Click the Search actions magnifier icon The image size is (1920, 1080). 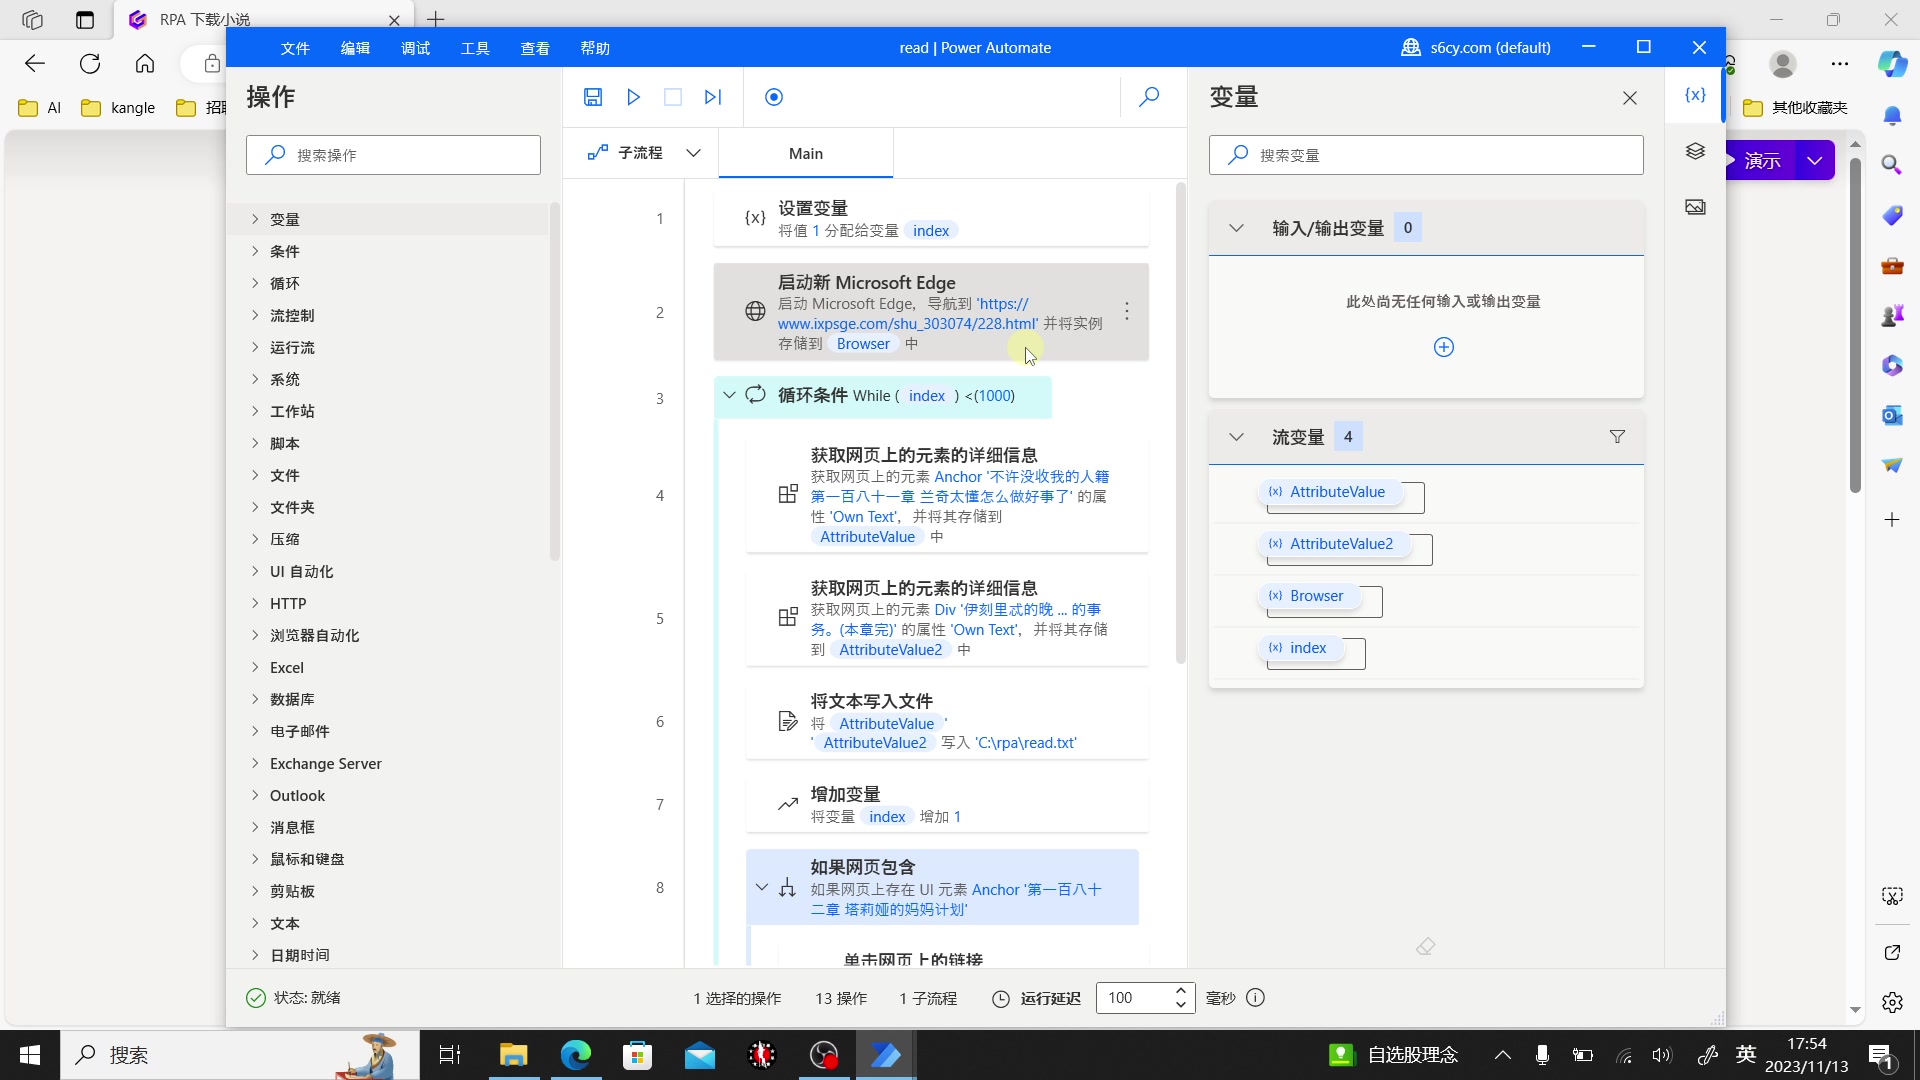point(278,154)
